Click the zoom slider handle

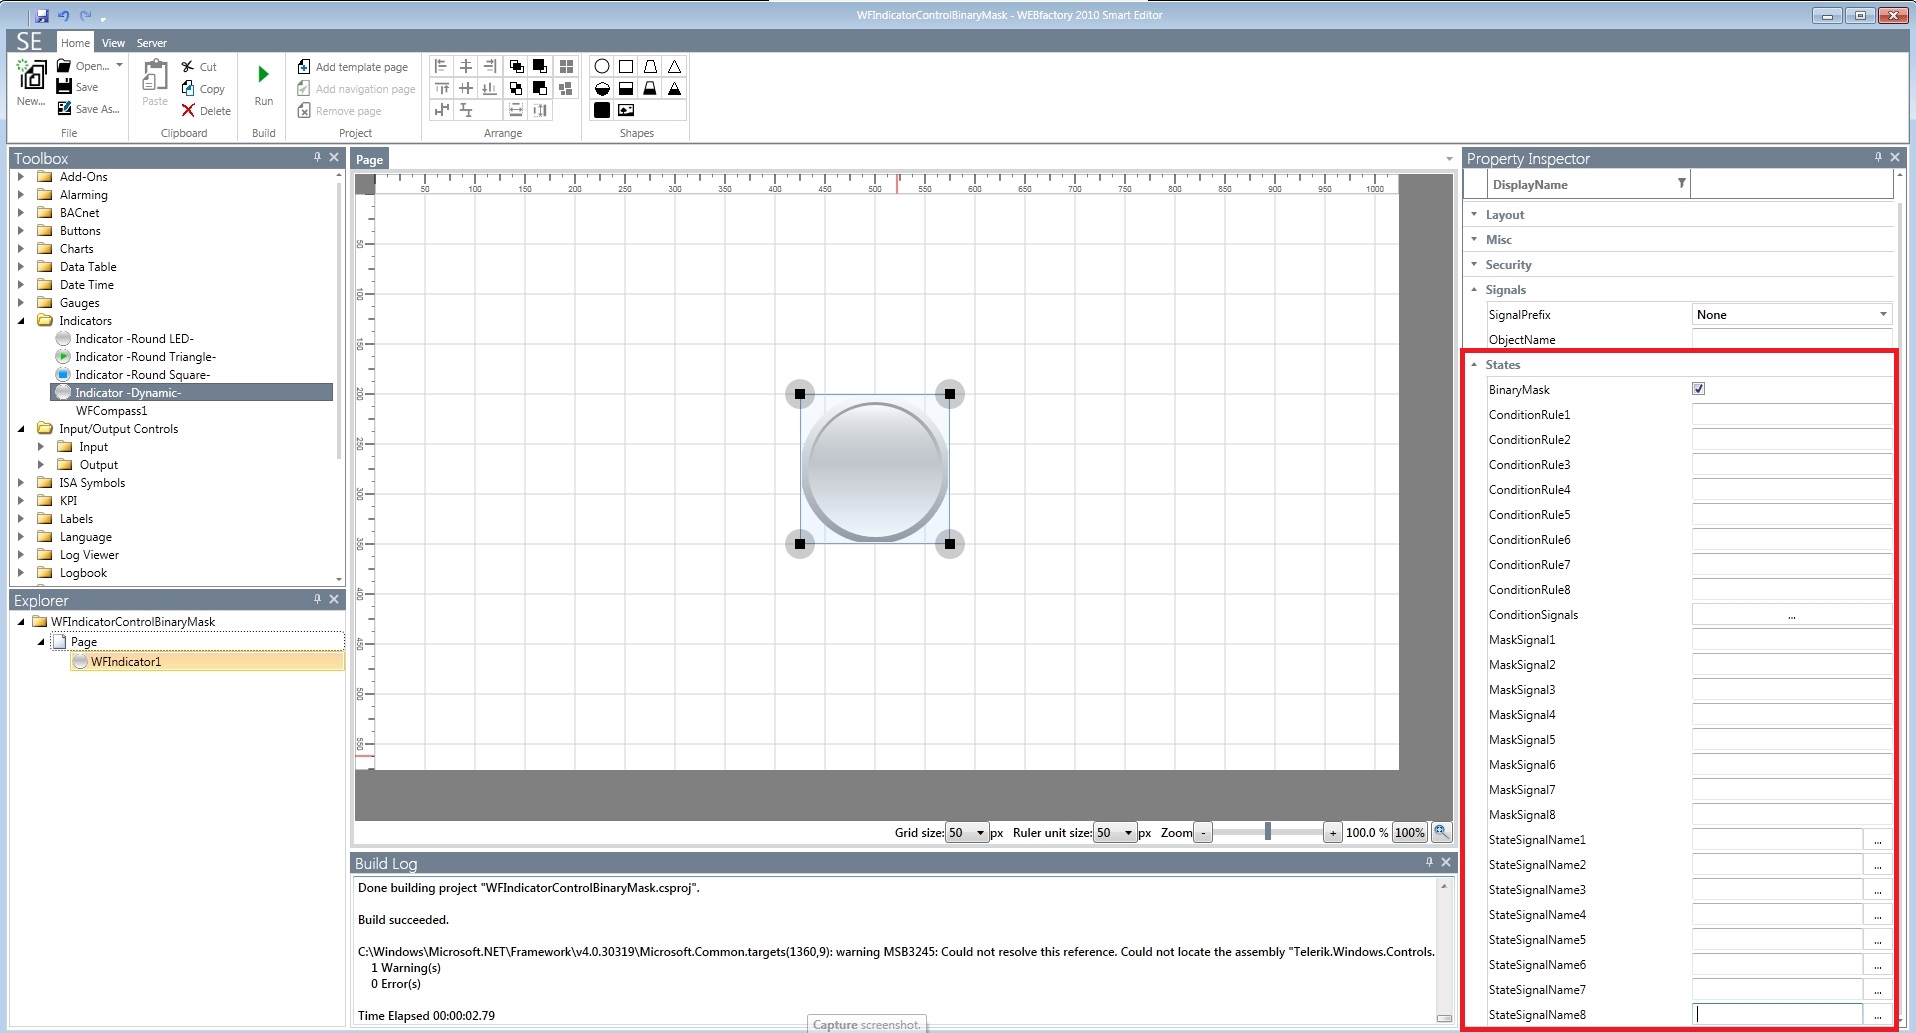1267,832
